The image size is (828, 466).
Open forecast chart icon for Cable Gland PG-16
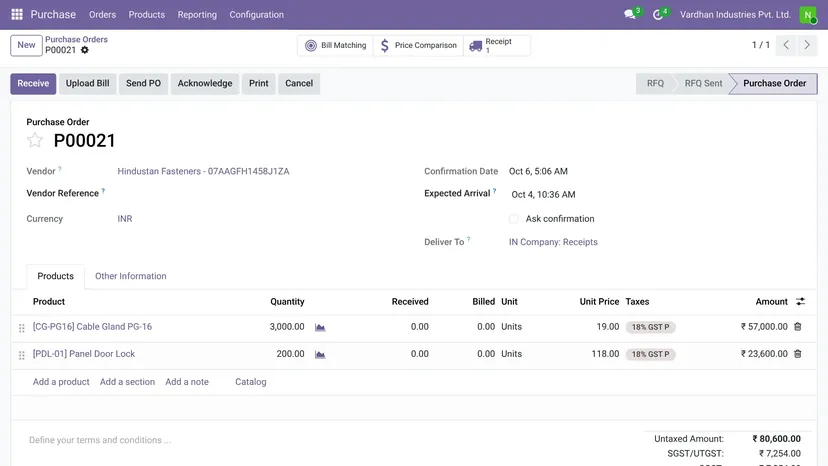(x=320, y=328)
